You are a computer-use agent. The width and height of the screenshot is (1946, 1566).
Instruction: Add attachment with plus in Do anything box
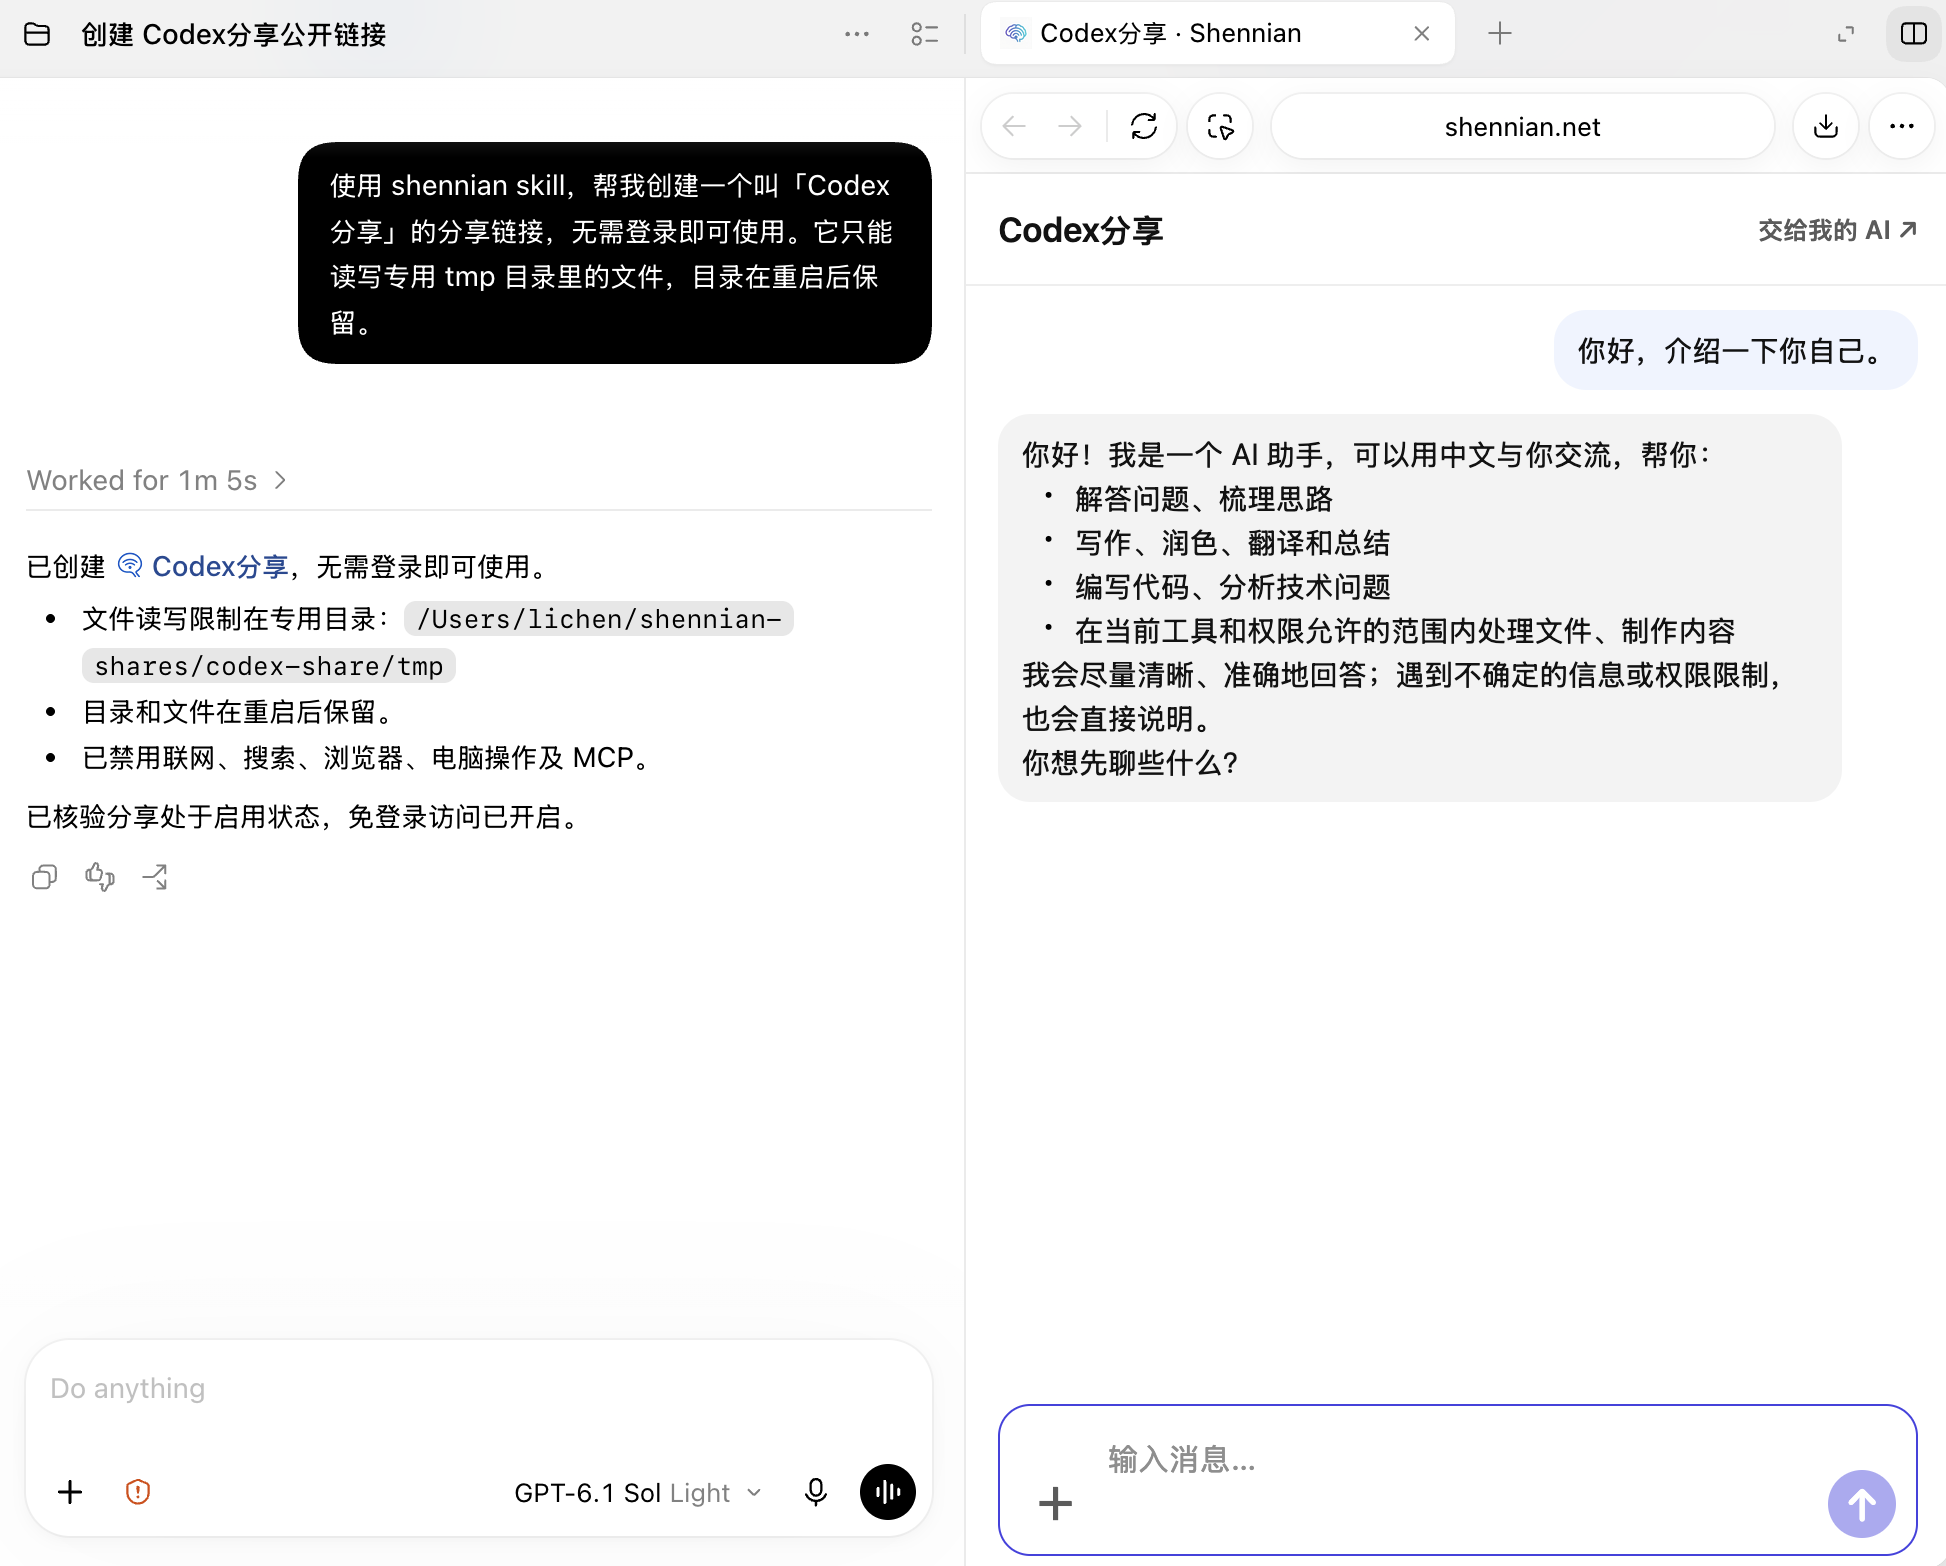point(70,1493)
